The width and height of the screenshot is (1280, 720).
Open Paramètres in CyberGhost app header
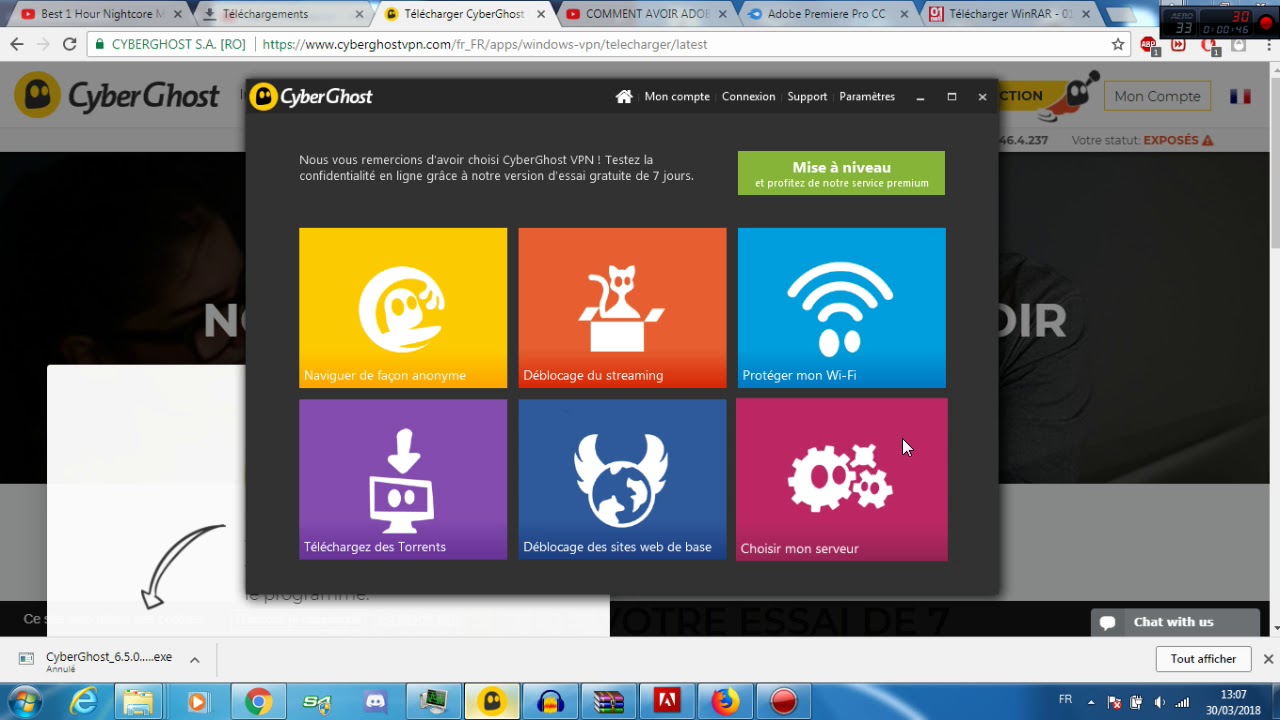click(x=867, y=96)
